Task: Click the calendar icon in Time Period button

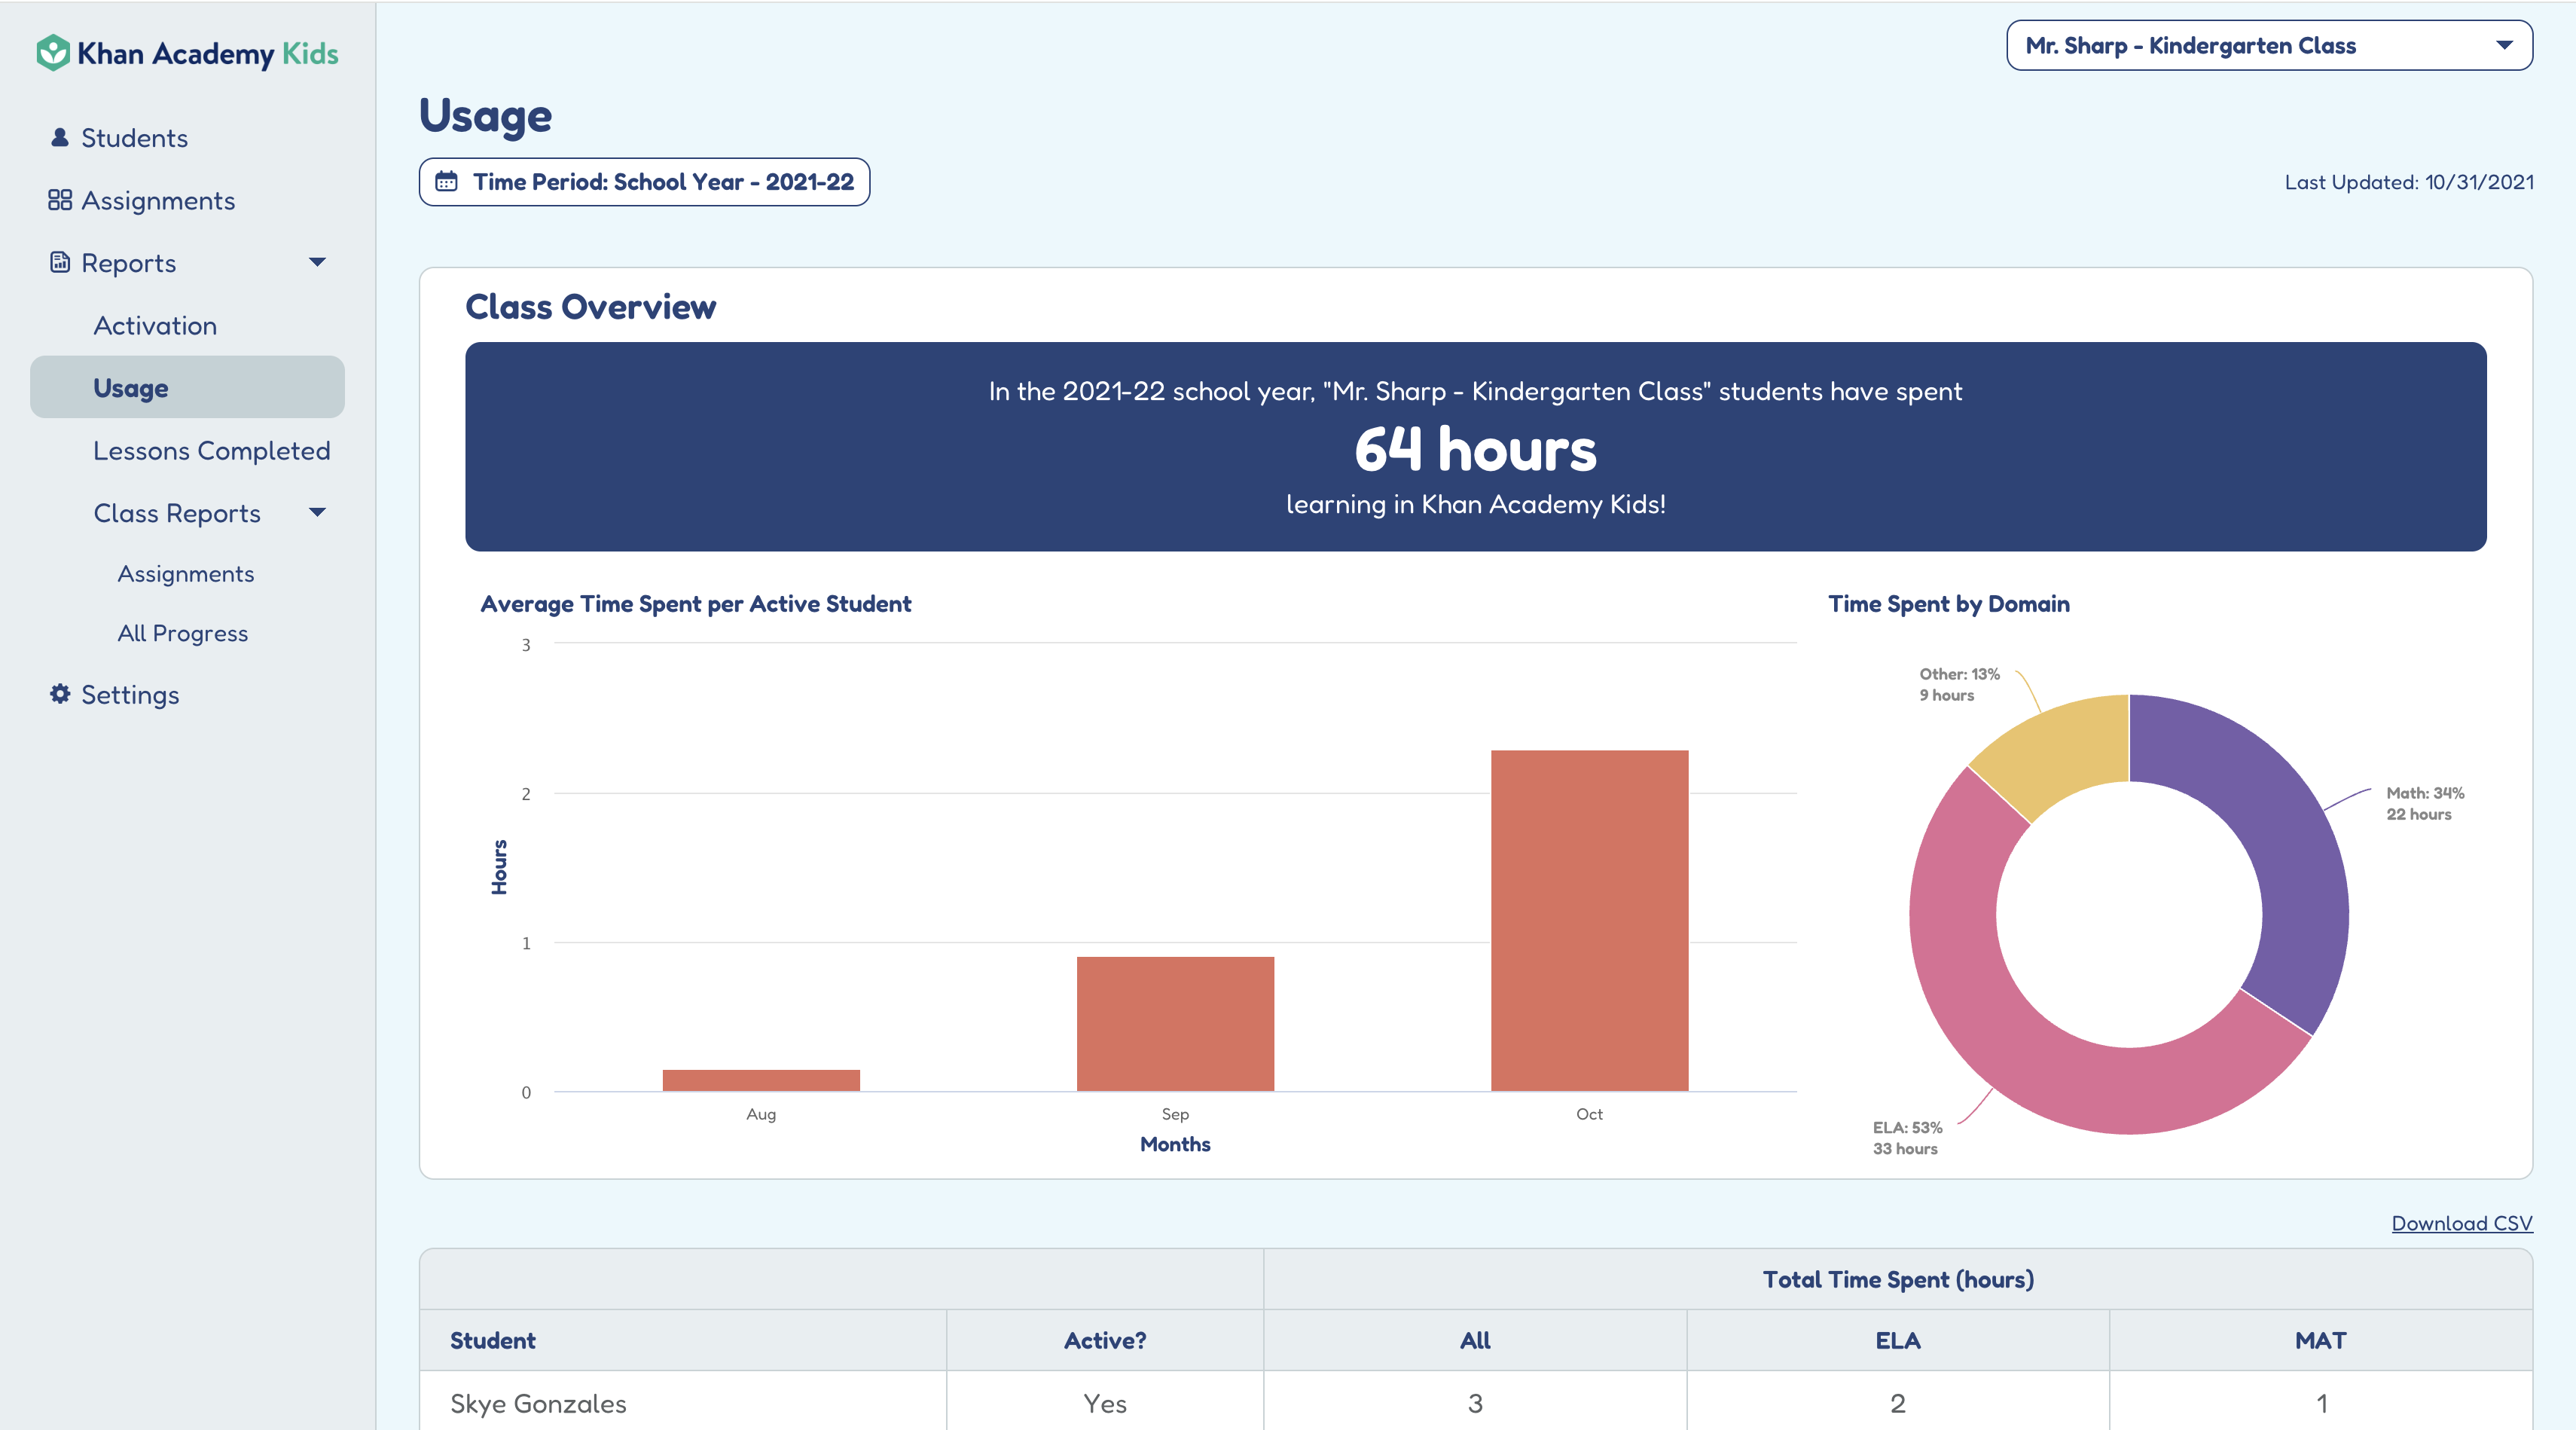Action: click(446, 182)
